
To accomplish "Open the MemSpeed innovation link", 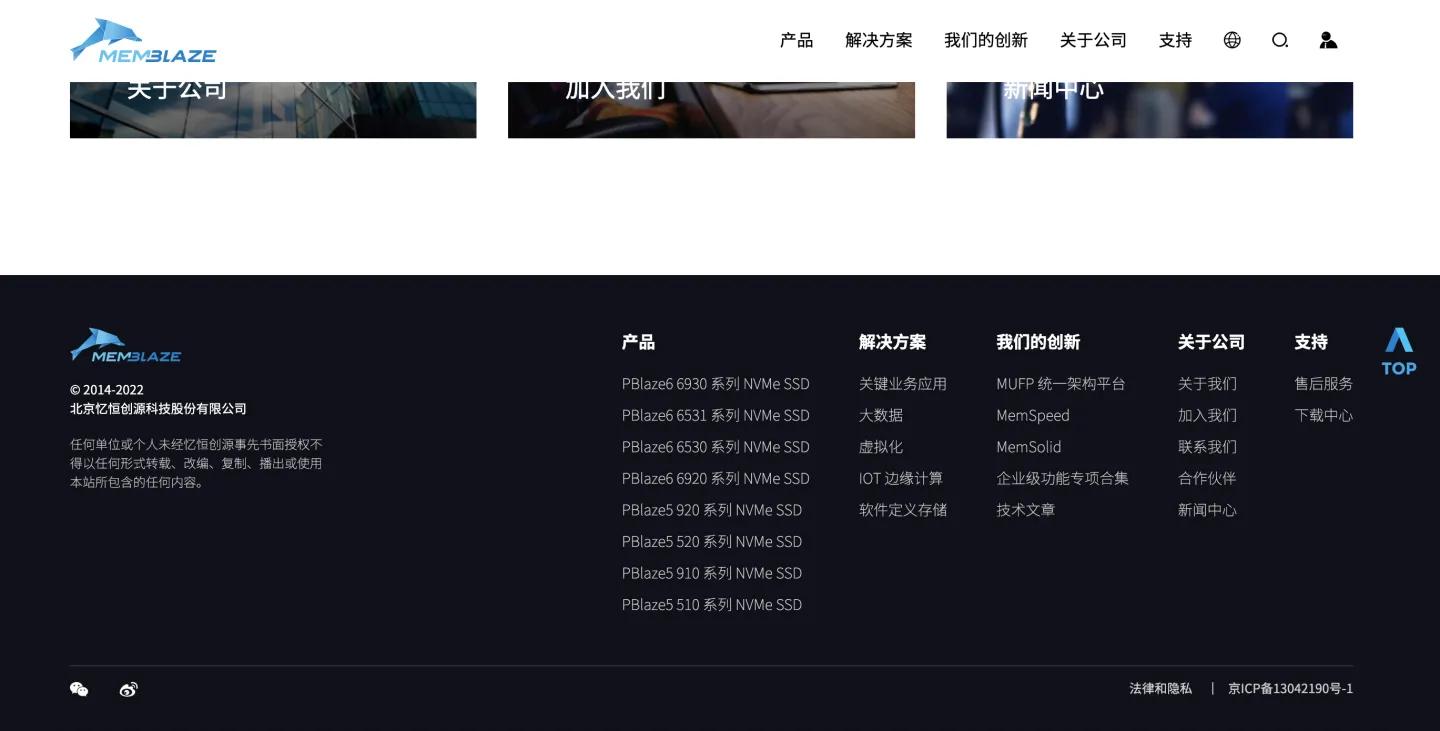I will pyautogui.click(x=1032, y=415).
